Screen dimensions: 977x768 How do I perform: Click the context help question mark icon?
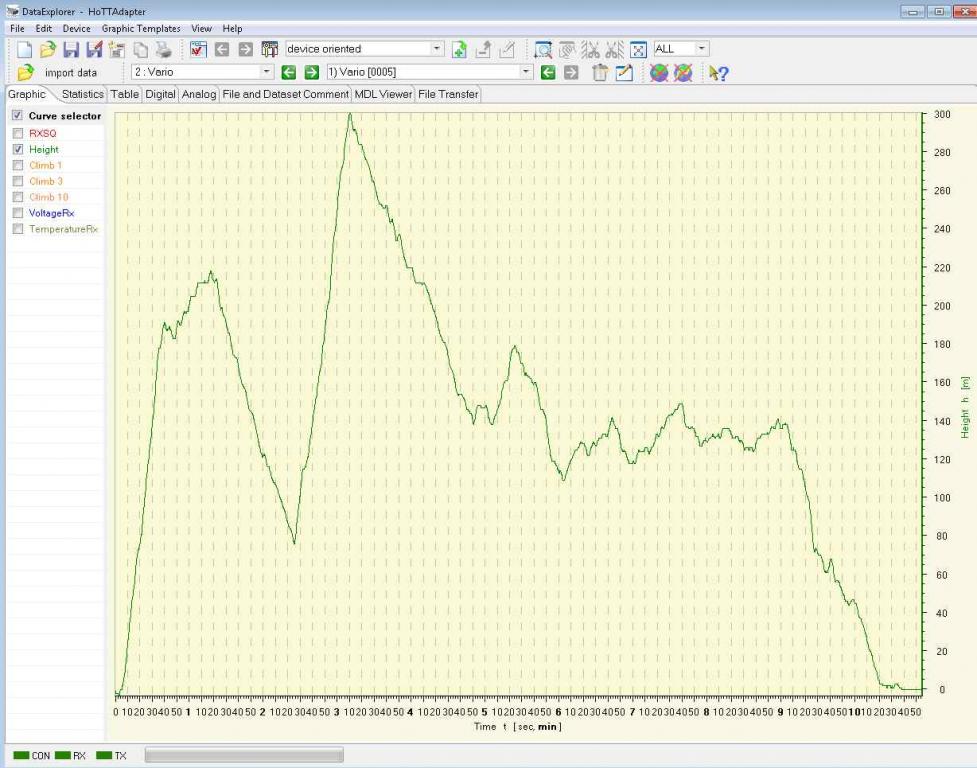(718, 73)
